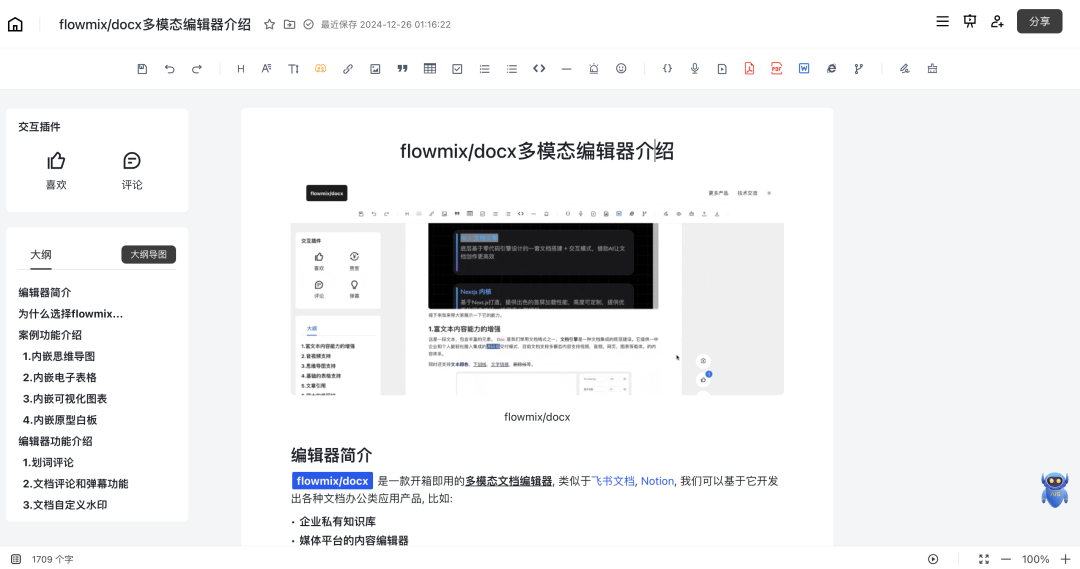Go to 为什么选择flowmix… outline entry
Screen dimensions: 1080x569
[x=70, y=314]
